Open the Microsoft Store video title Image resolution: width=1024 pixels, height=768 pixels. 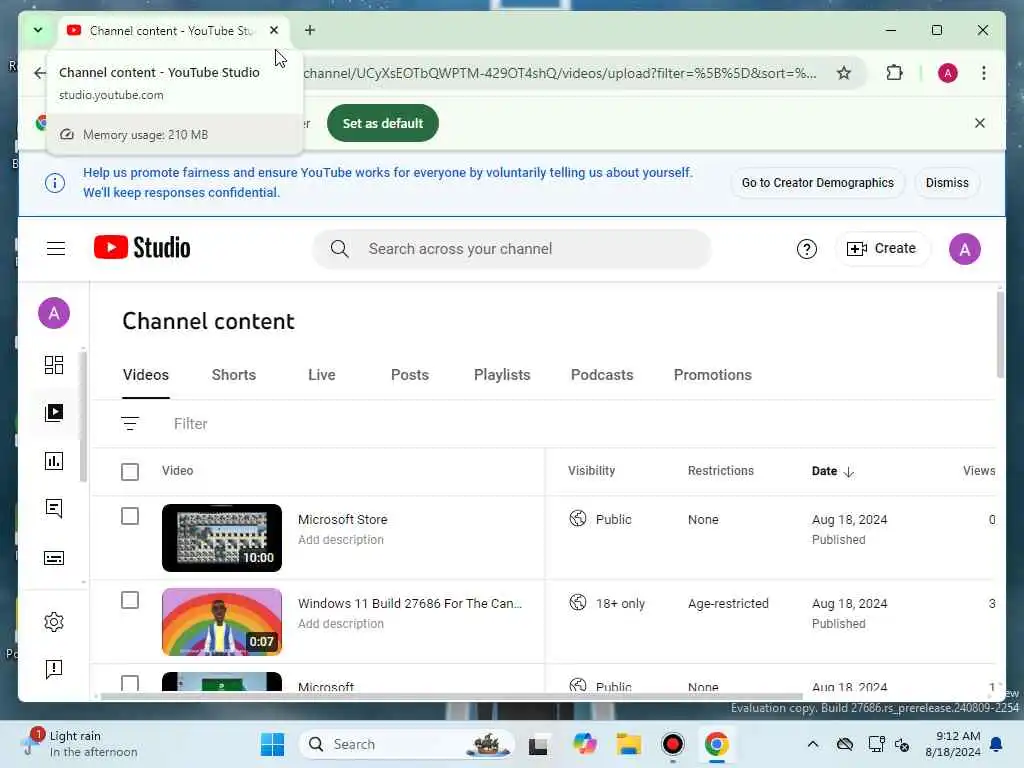343,519
